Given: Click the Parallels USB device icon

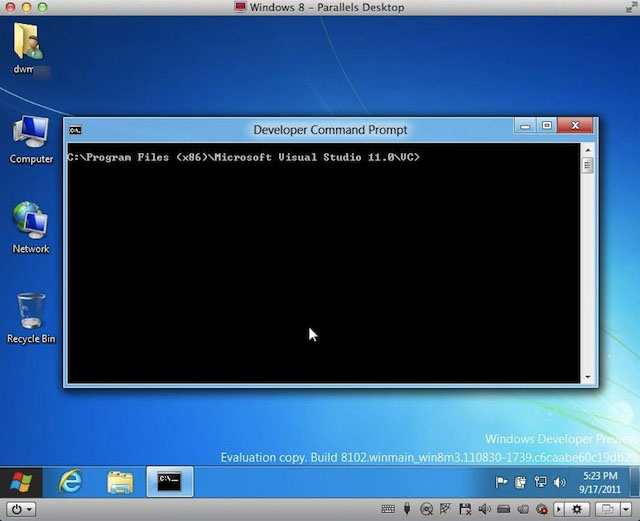Looking at the screenshot, I should [407, 509].
